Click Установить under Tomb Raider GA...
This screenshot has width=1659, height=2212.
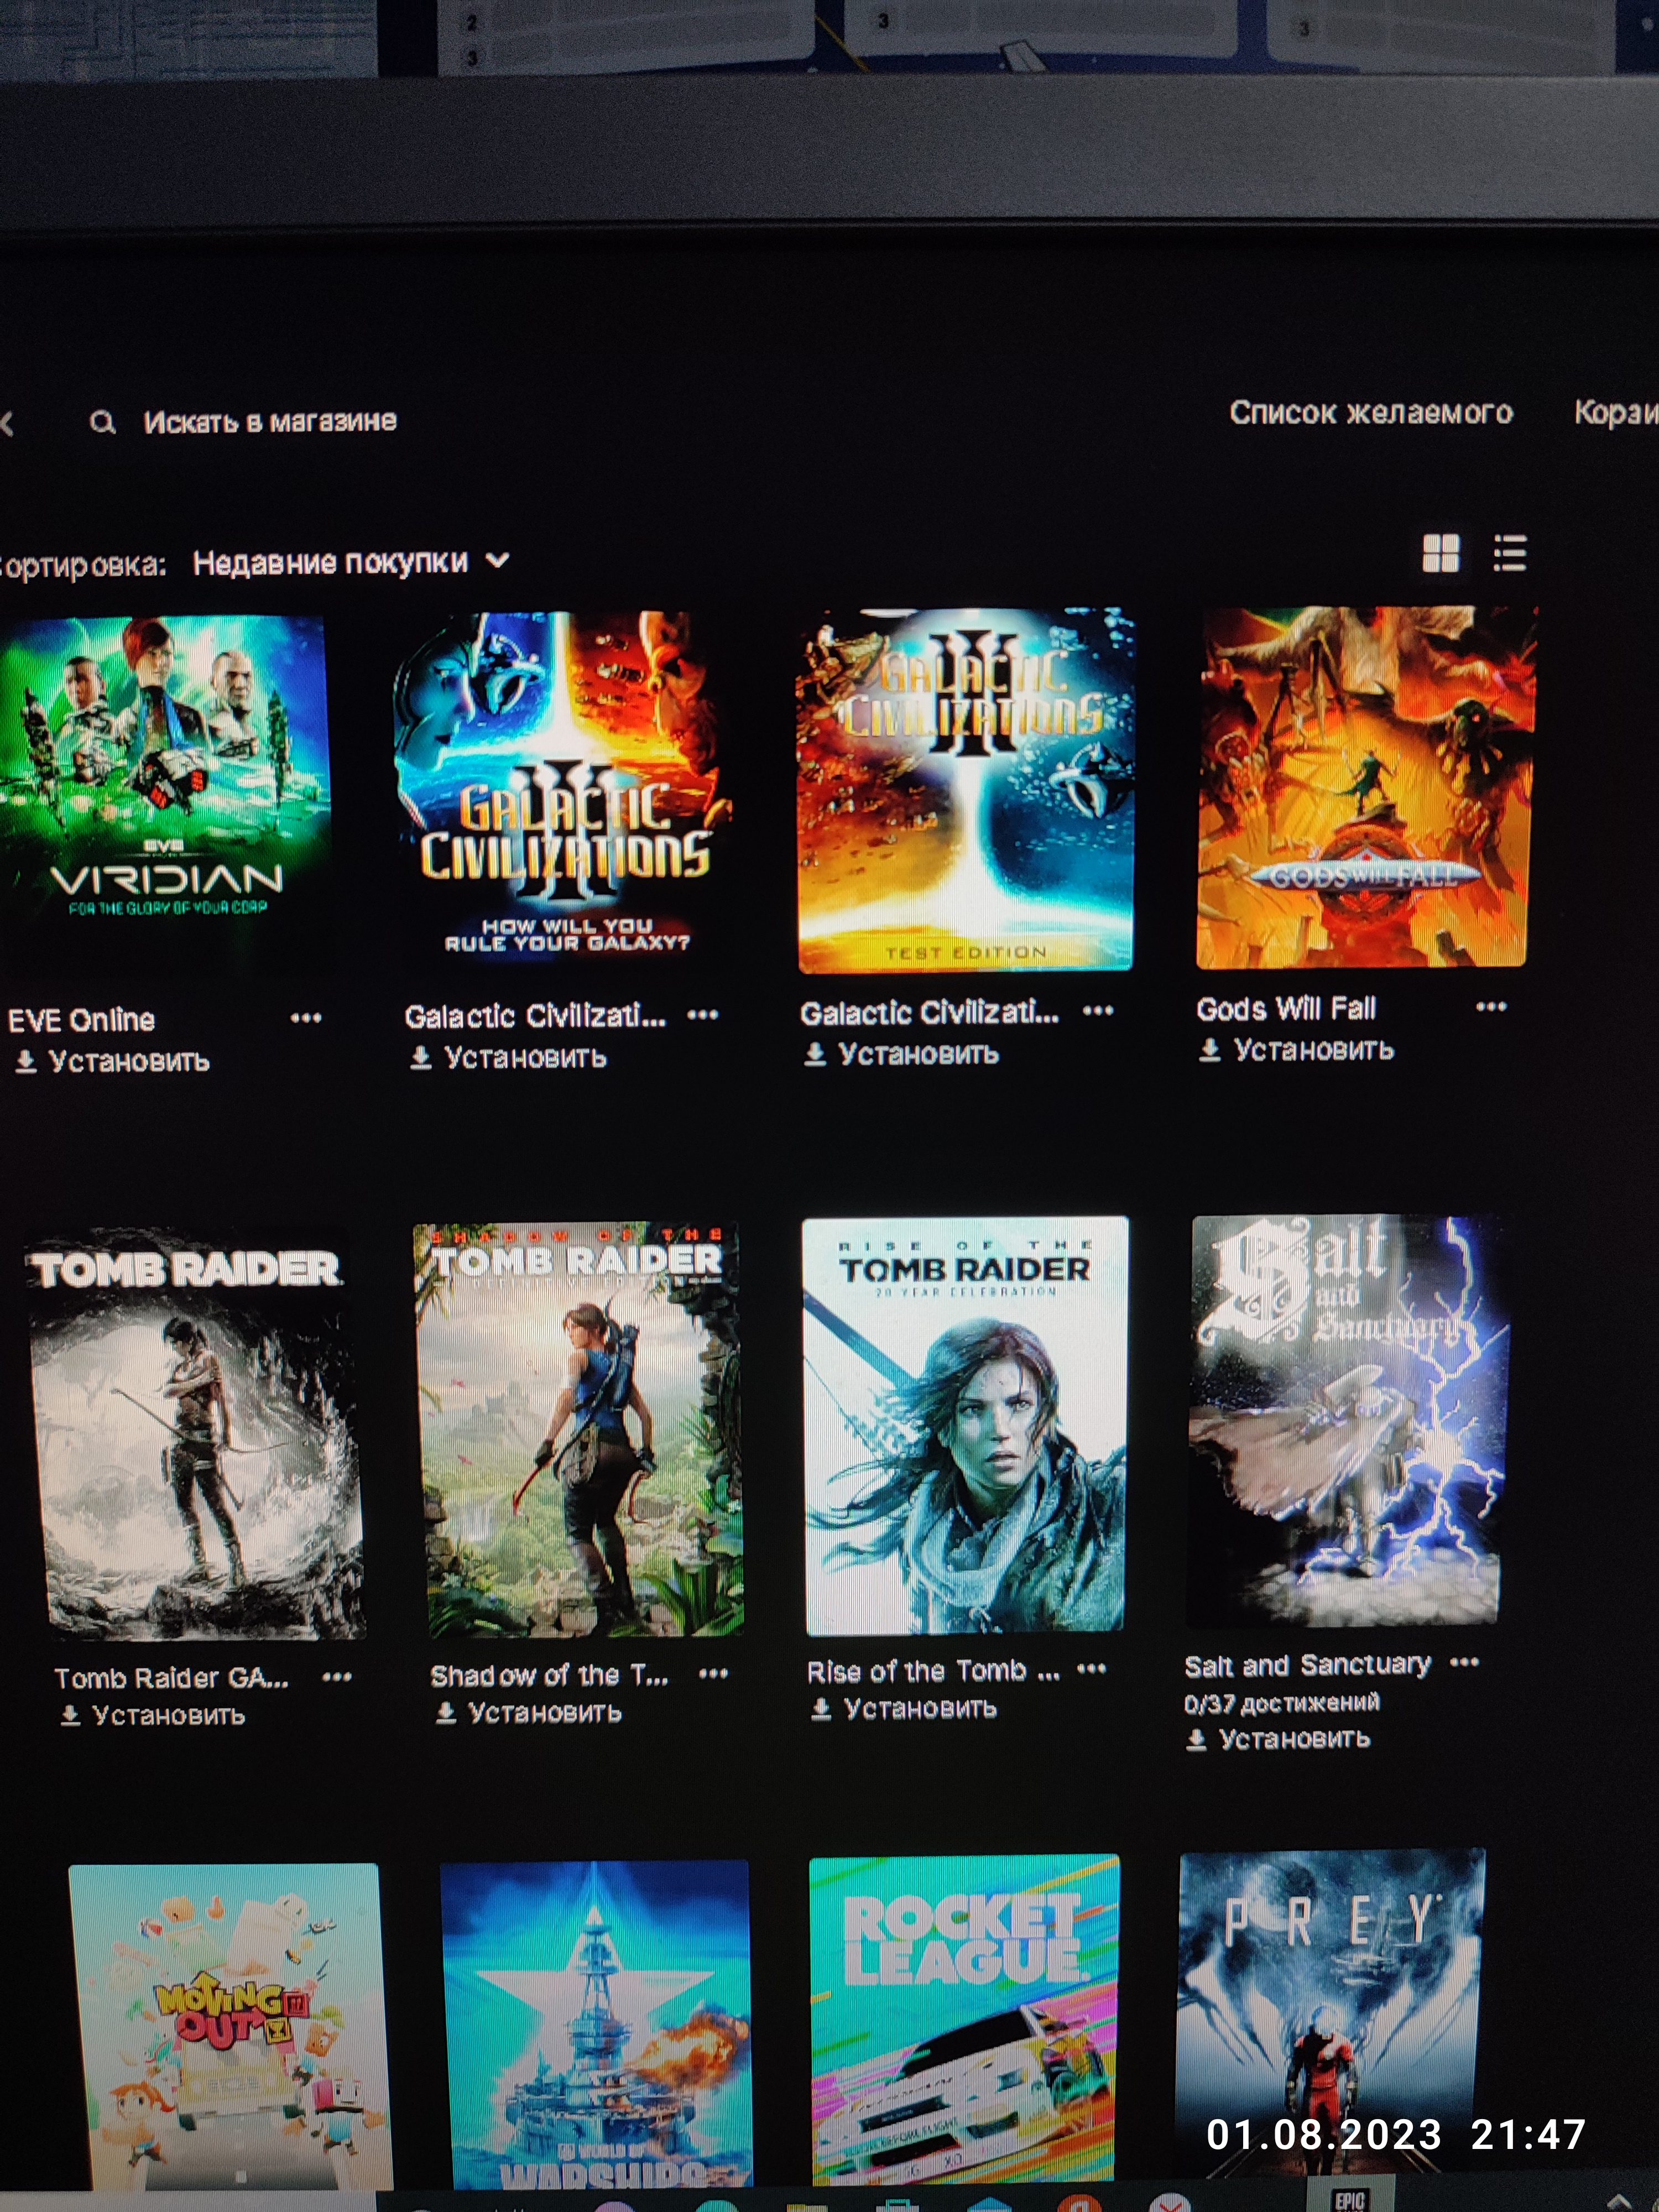click(153, 1715)
